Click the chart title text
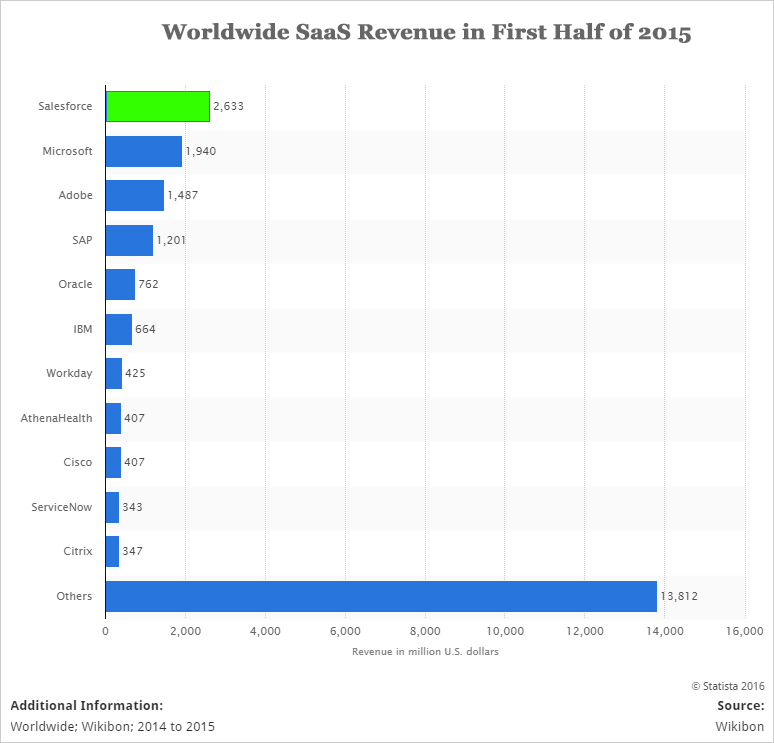Screen dimensions: 774x743 [426, 32]
